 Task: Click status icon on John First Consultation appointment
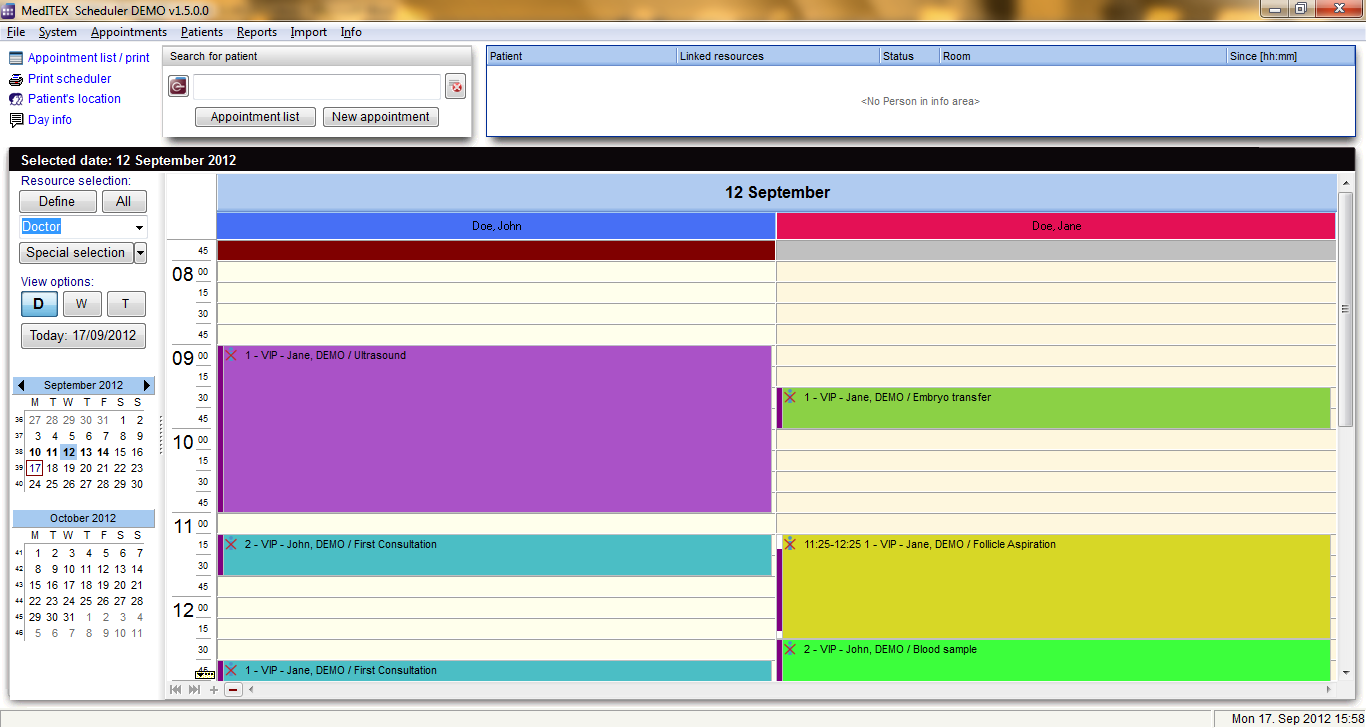pyautogui.click(x=231, y=544)
